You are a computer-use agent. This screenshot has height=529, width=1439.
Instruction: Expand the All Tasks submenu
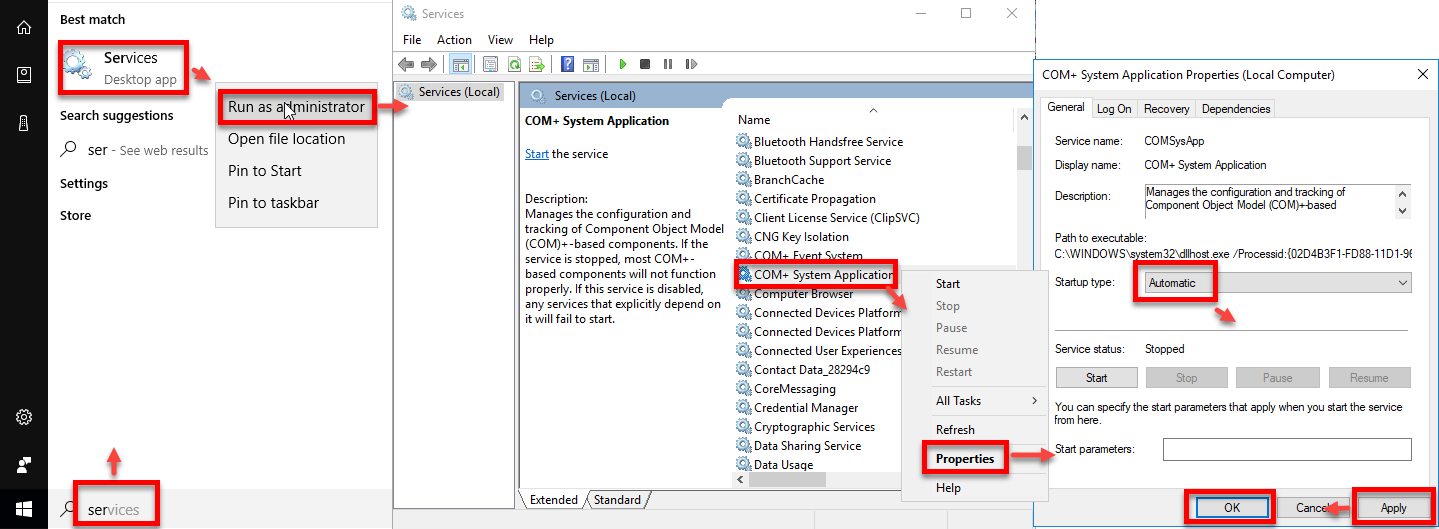pyautogui.click(x=985, y=401)
